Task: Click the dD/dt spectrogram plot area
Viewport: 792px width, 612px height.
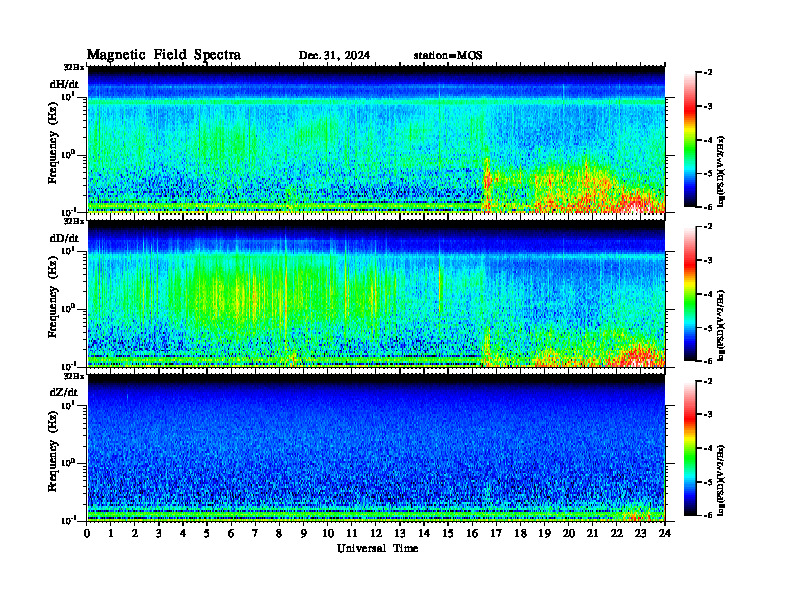Action: (376, 293)
